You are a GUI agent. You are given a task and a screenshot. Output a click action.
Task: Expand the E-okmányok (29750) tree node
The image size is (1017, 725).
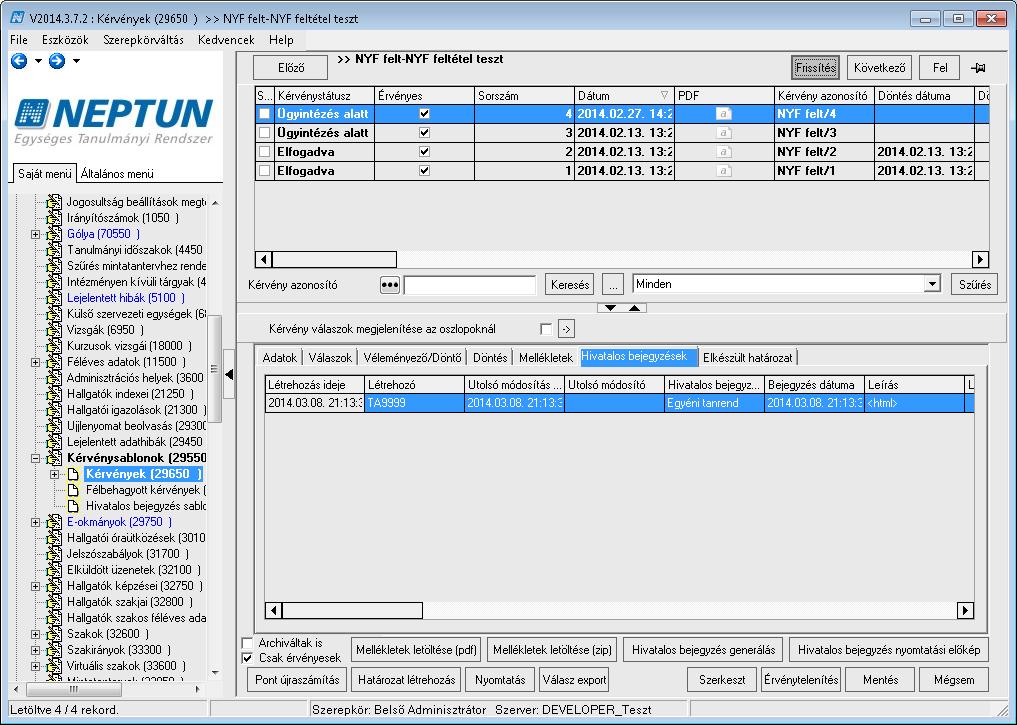(x=36, y=522)
